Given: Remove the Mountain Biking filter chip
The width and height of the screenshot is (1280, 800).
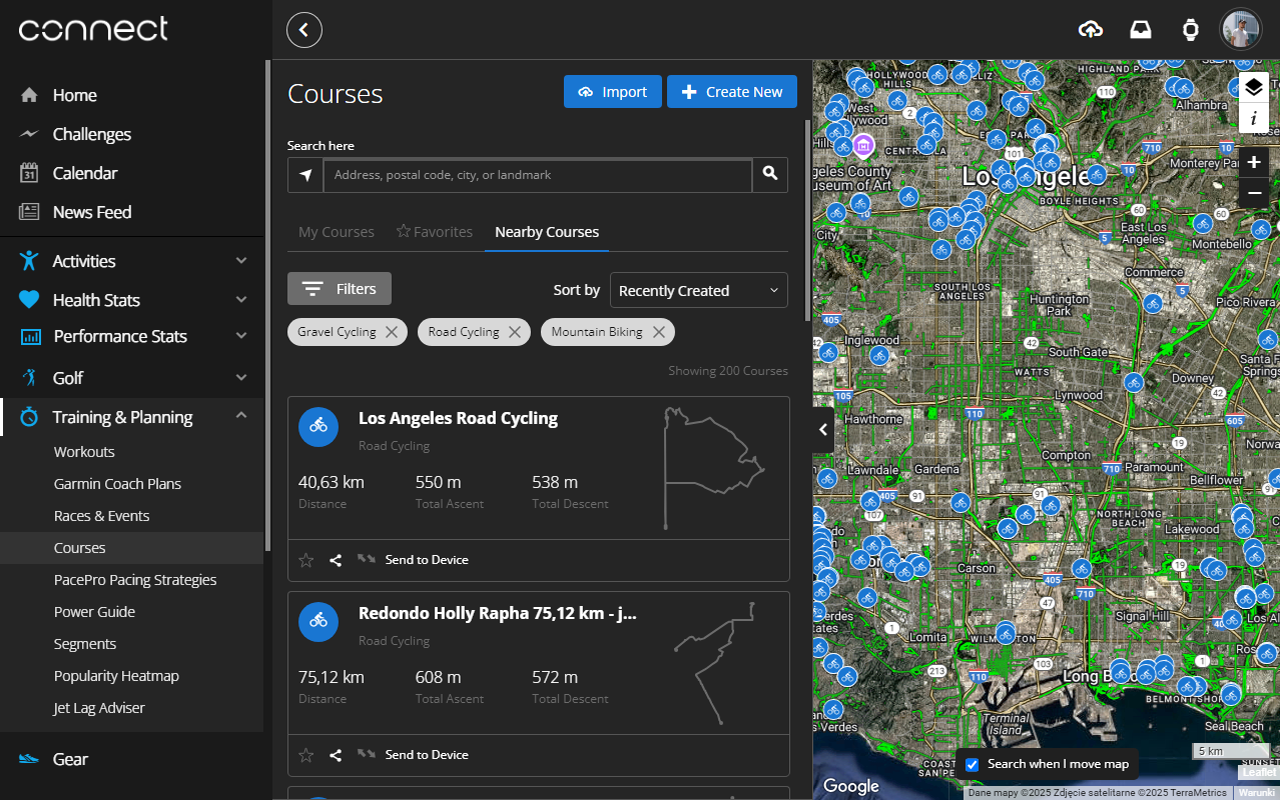Looking at the screenshot, I should (x=659, y=332).
